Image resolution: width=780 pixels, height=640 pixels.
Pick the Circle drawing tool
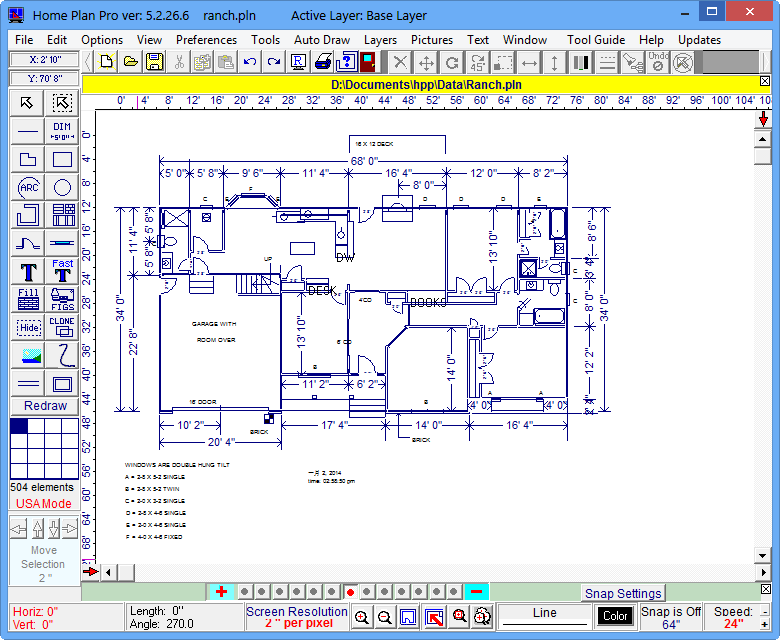click(62, 187)
